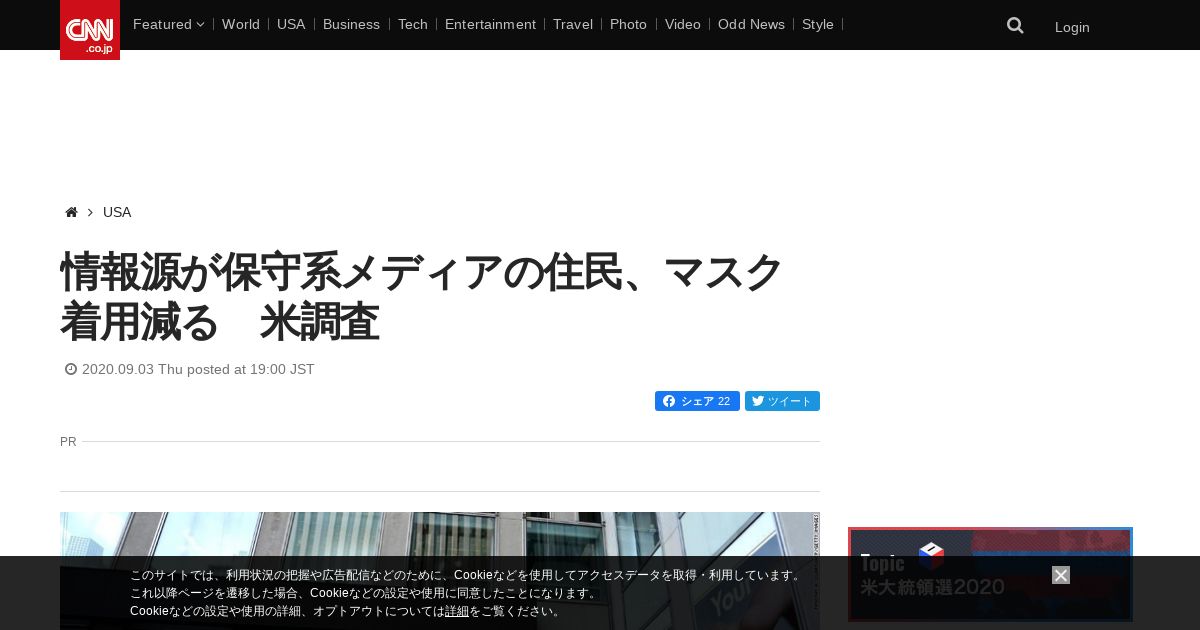Open the Style section

tap(818, 24)
